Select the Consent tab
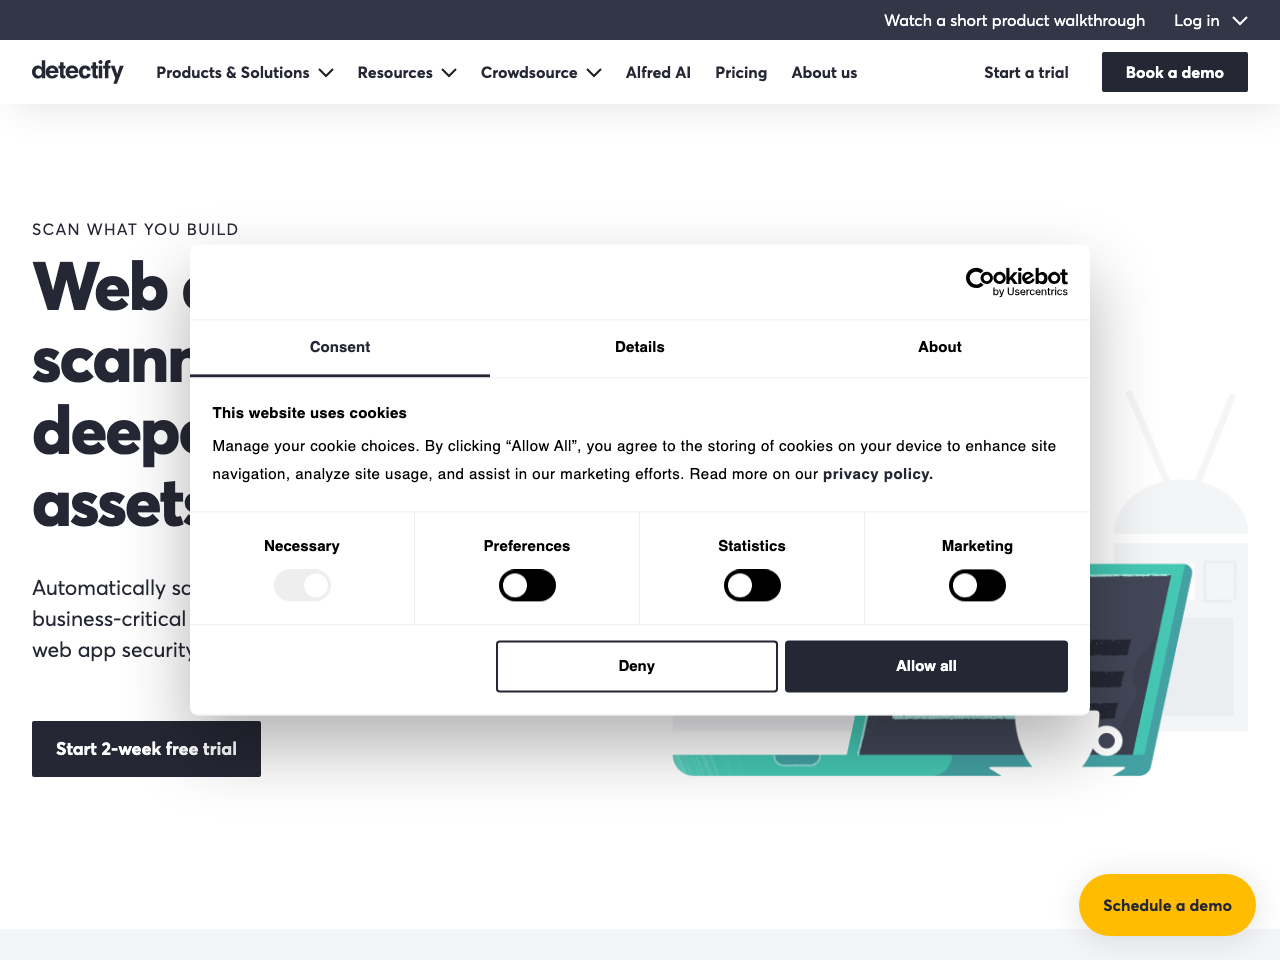 coord(340,347)
